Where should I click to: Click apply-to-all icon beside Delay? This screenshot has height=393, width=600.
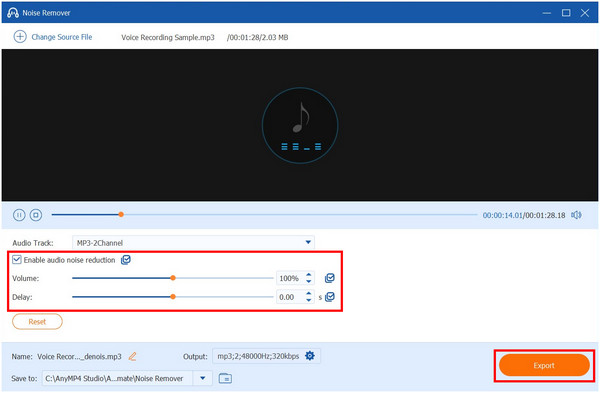[330, 297]
